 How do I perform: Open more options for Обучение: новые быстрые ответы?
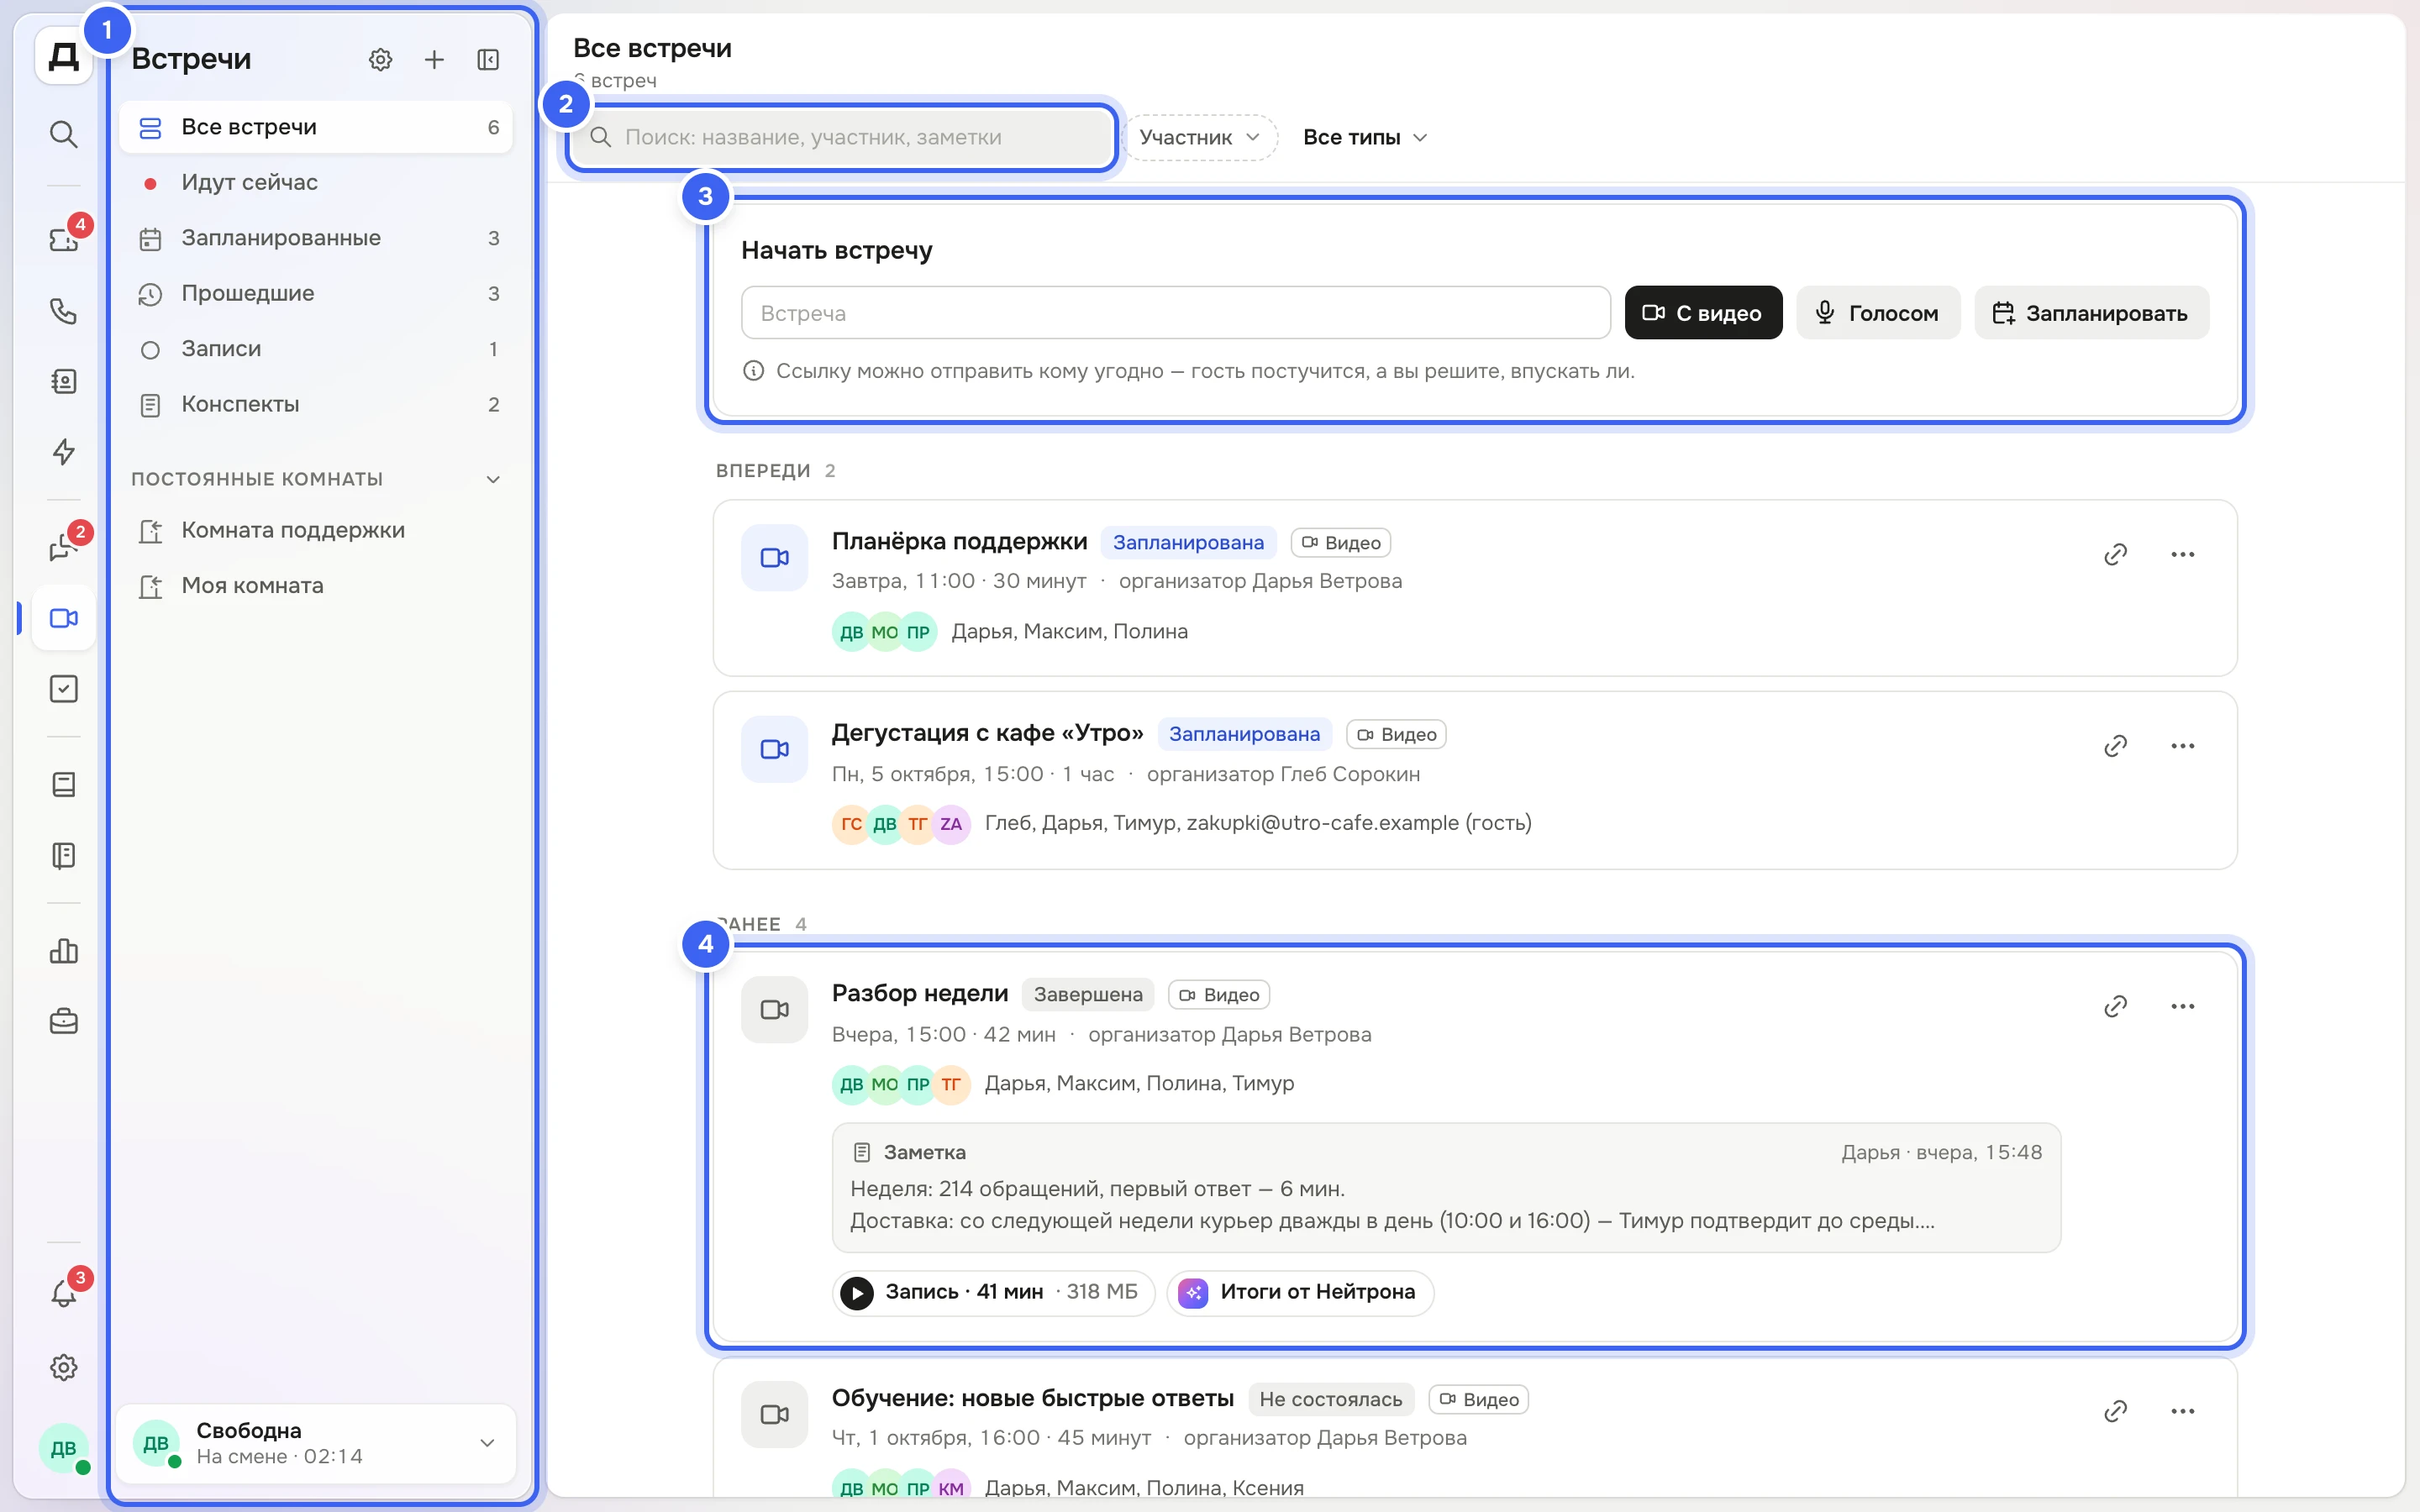[x=2183, y=1411]
